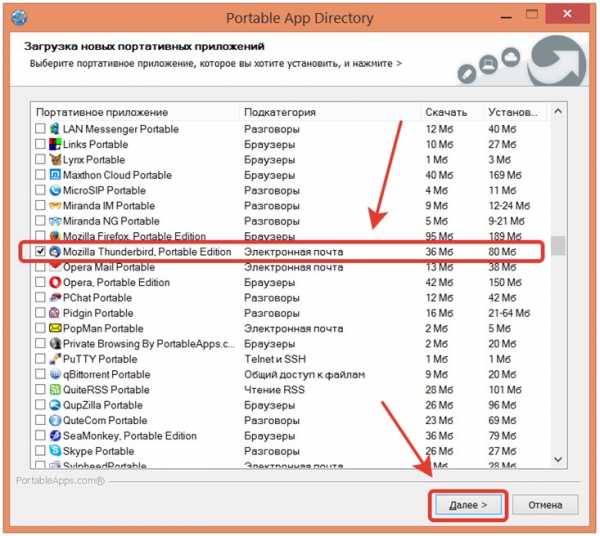Click scrollbar up arrow in app list
The width and height of the screenshot is (600, 536).
[x=558, y=111]
